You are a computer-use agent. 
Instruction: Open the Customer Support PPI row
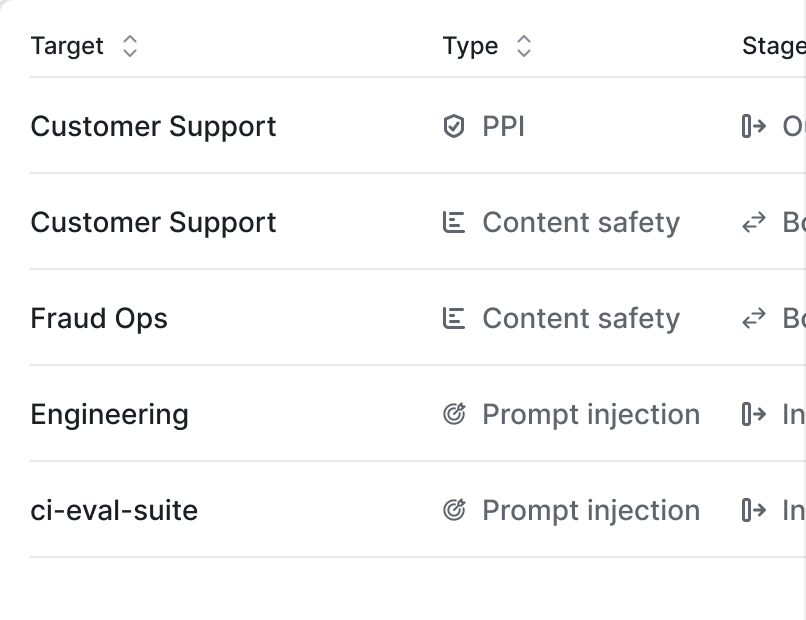418,126
